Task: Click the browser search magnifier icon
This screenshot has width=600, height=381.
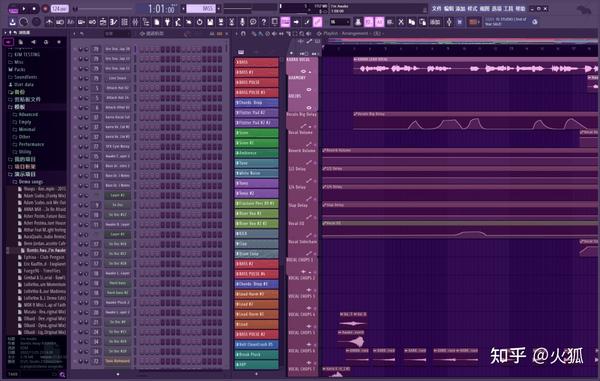Action: tap(62, 374)
